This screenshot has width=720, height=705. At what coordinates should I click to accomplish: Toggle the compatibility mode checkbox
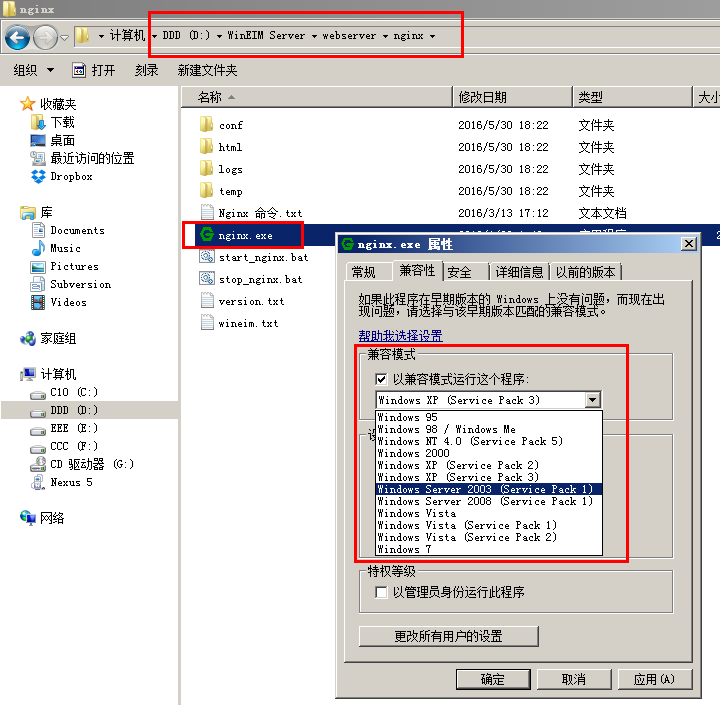381,380
